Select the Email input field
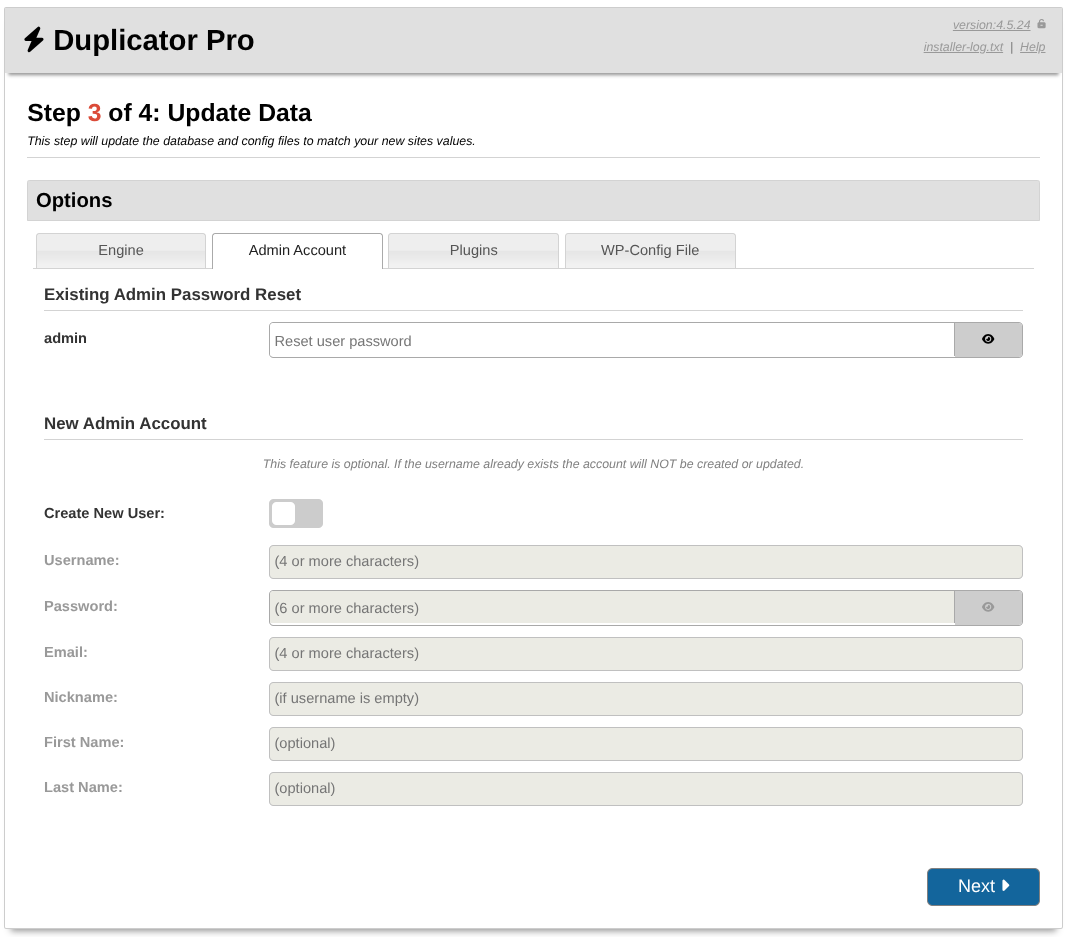This screenshot has width=1069, height=937. coord(645,654)
